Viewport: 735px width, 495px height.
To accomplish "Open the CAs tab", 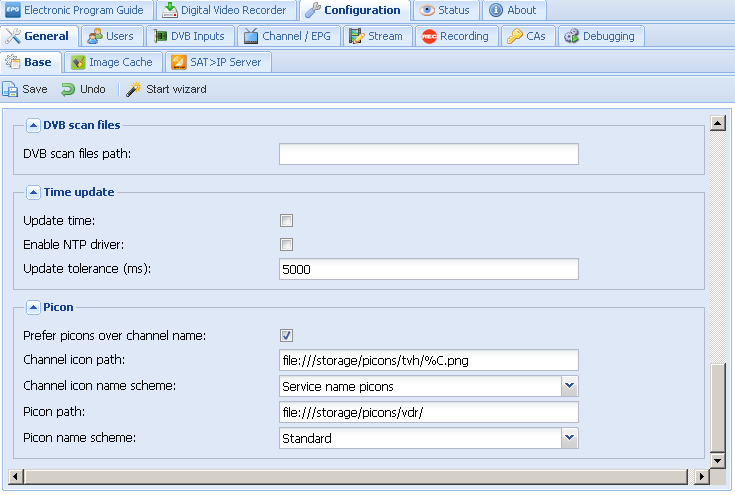I will pos(528,36).
